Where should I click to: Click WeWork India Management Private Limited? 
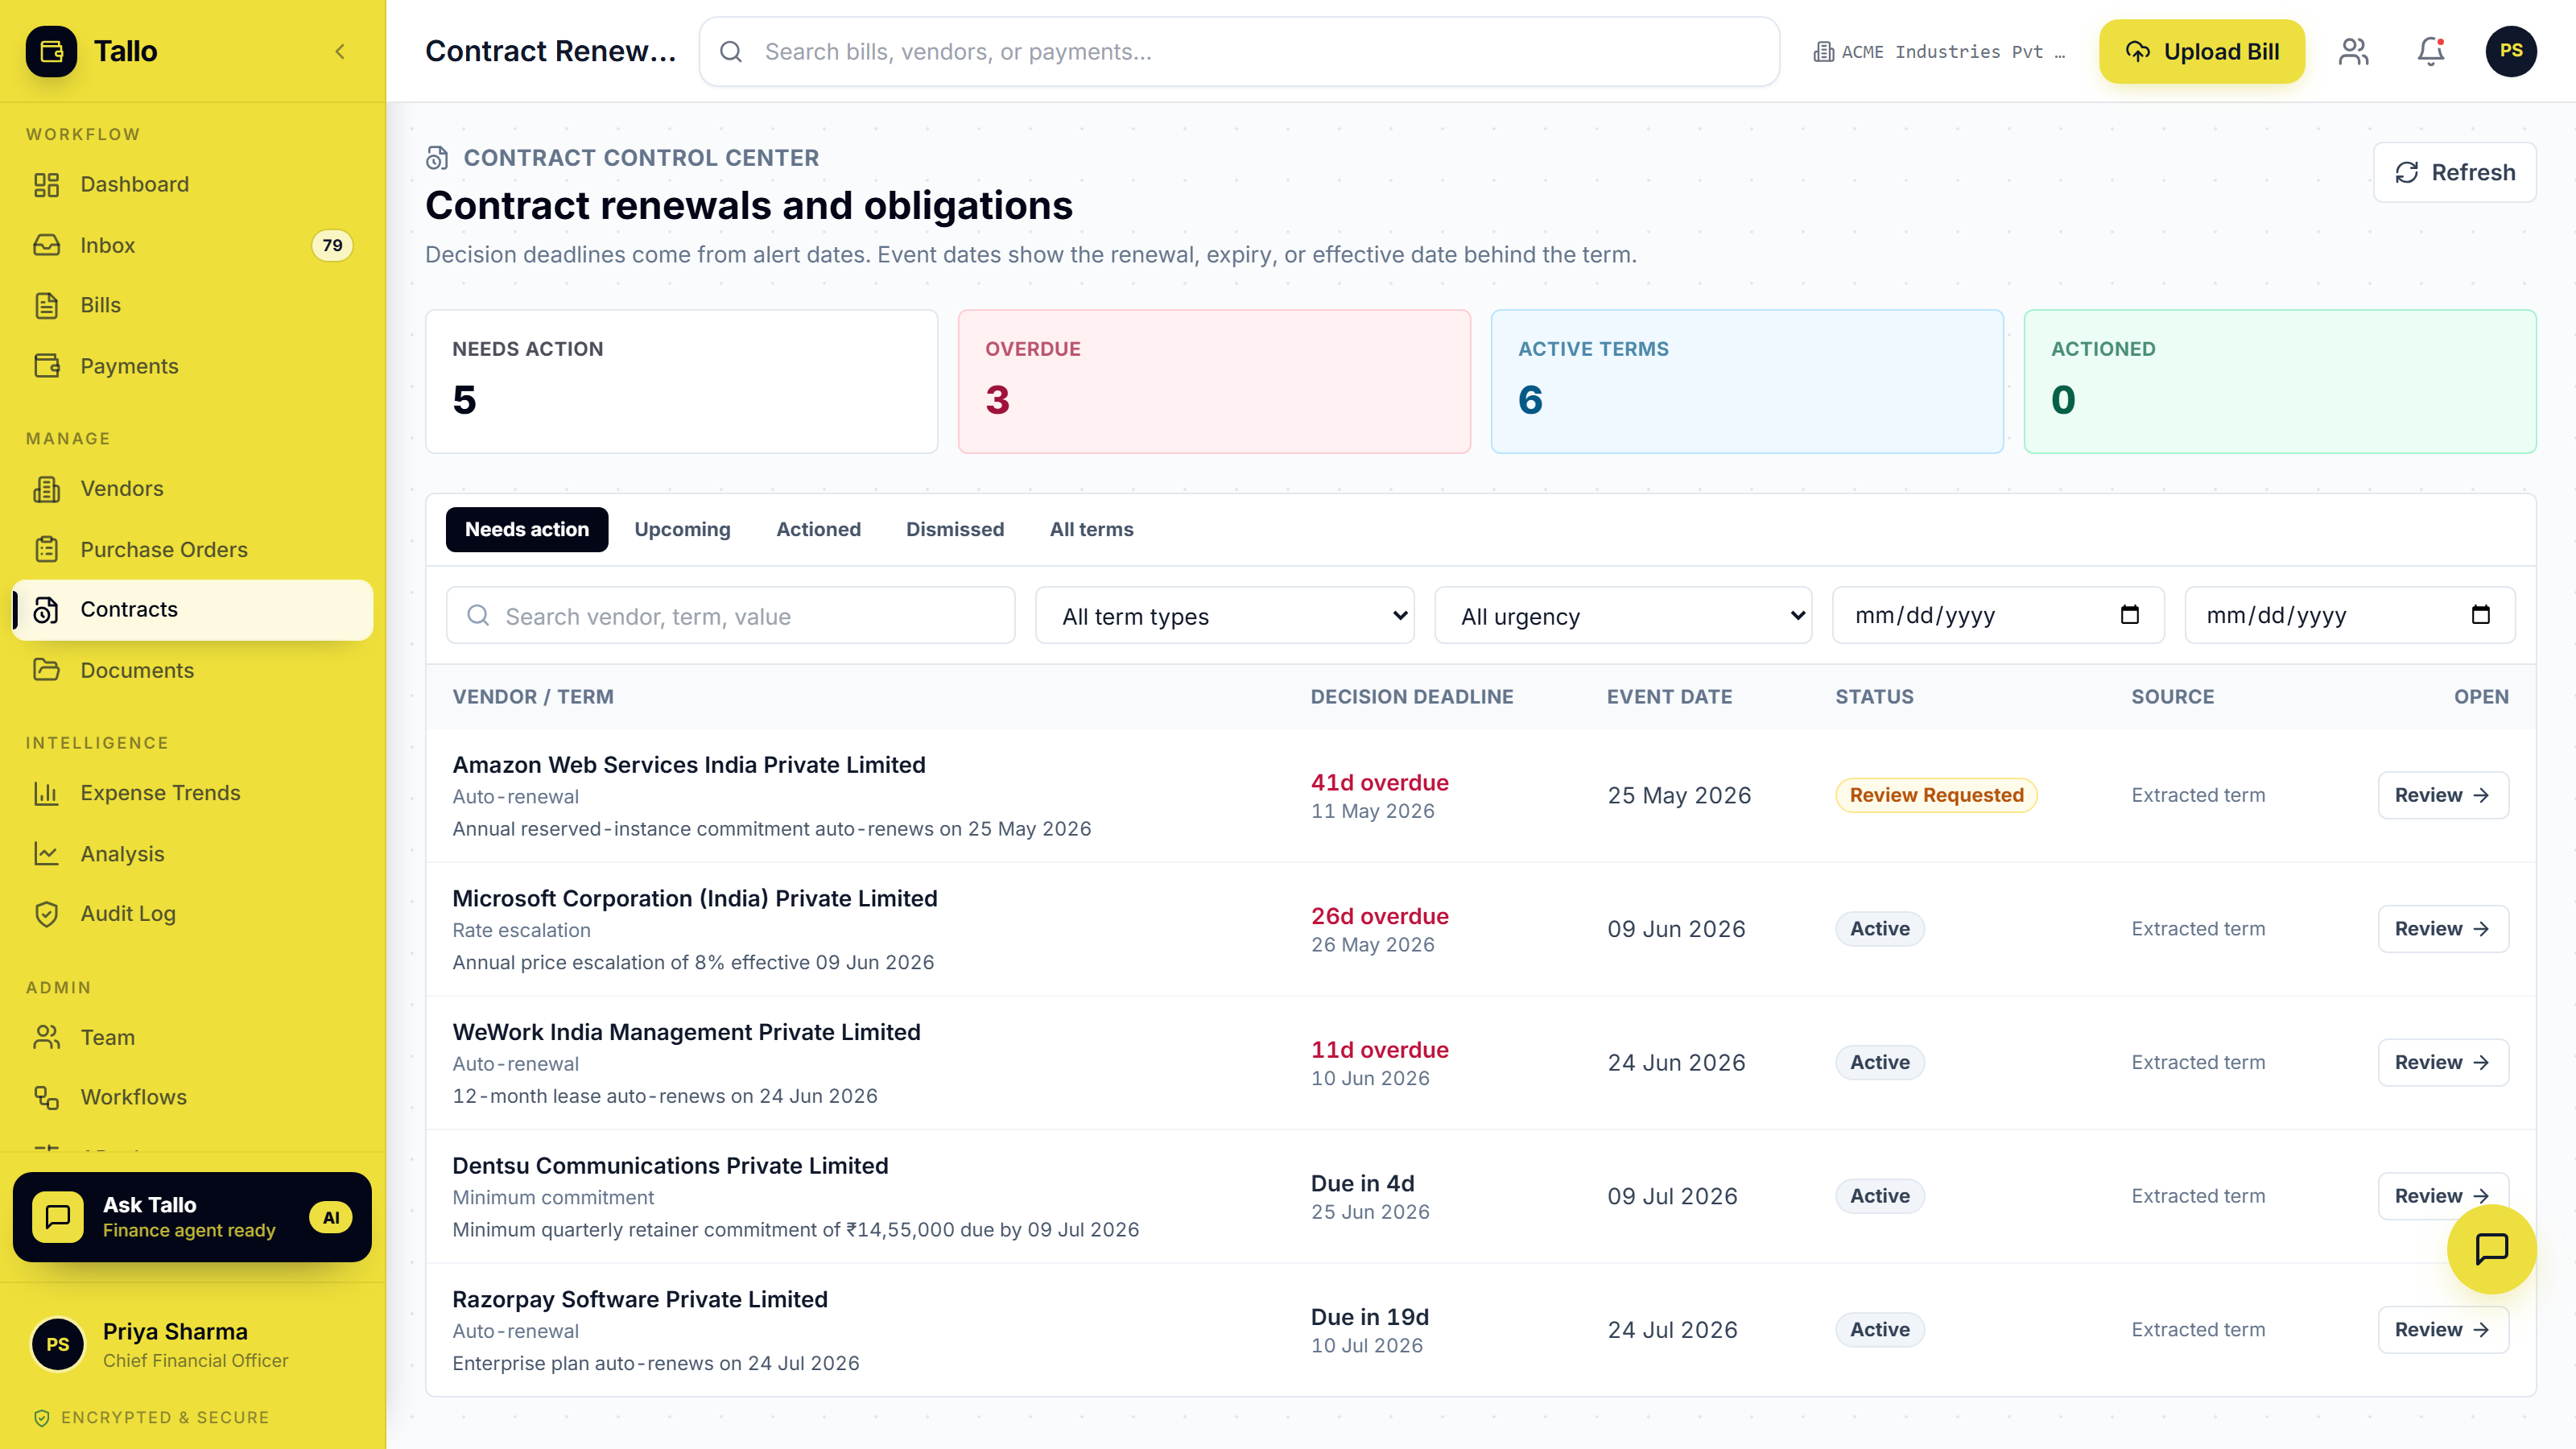686,1032
